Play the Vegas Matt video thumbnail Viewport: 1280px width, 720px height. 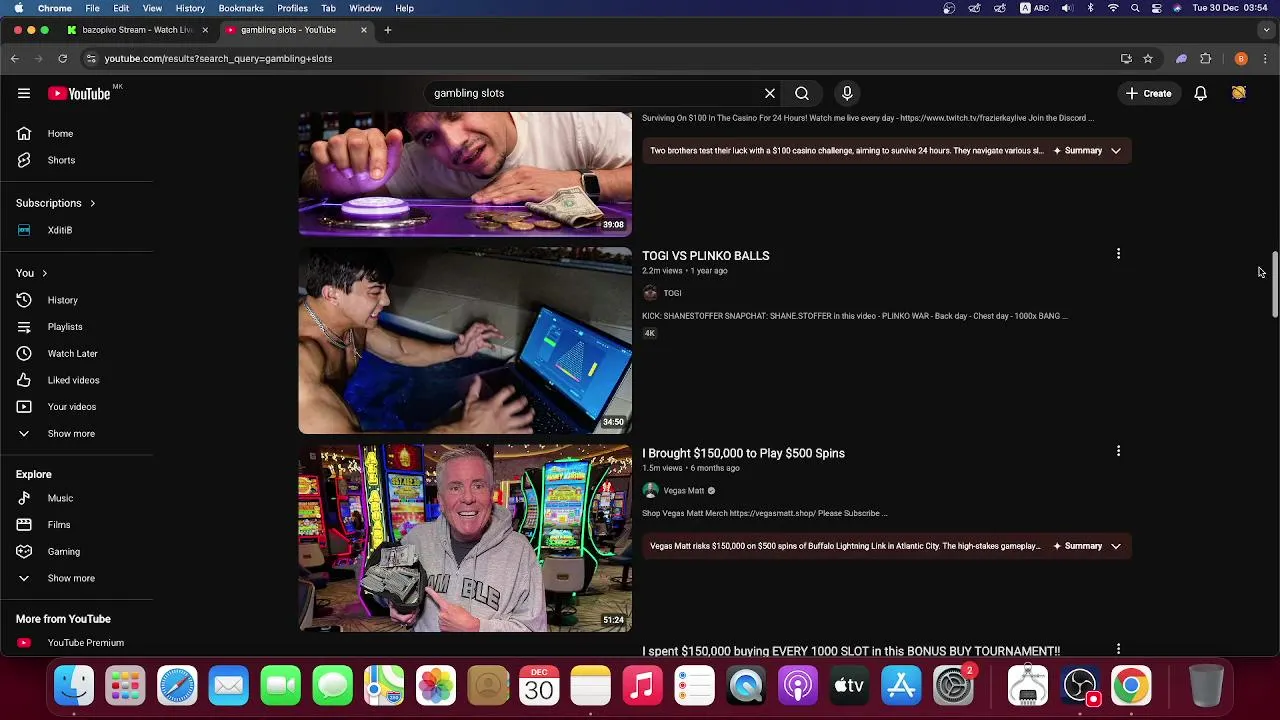coord(465,538)
